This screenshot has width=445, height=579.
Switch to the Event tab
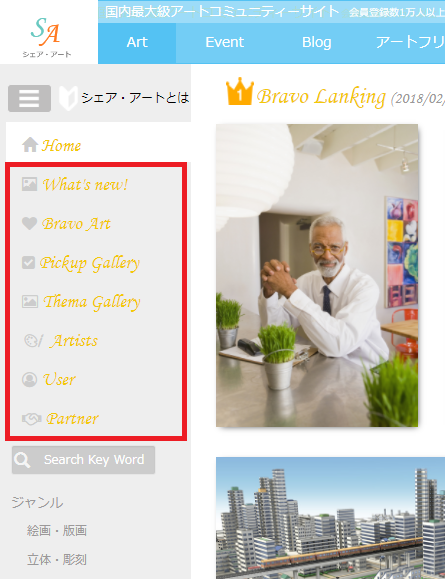click(x=225, y=42)
